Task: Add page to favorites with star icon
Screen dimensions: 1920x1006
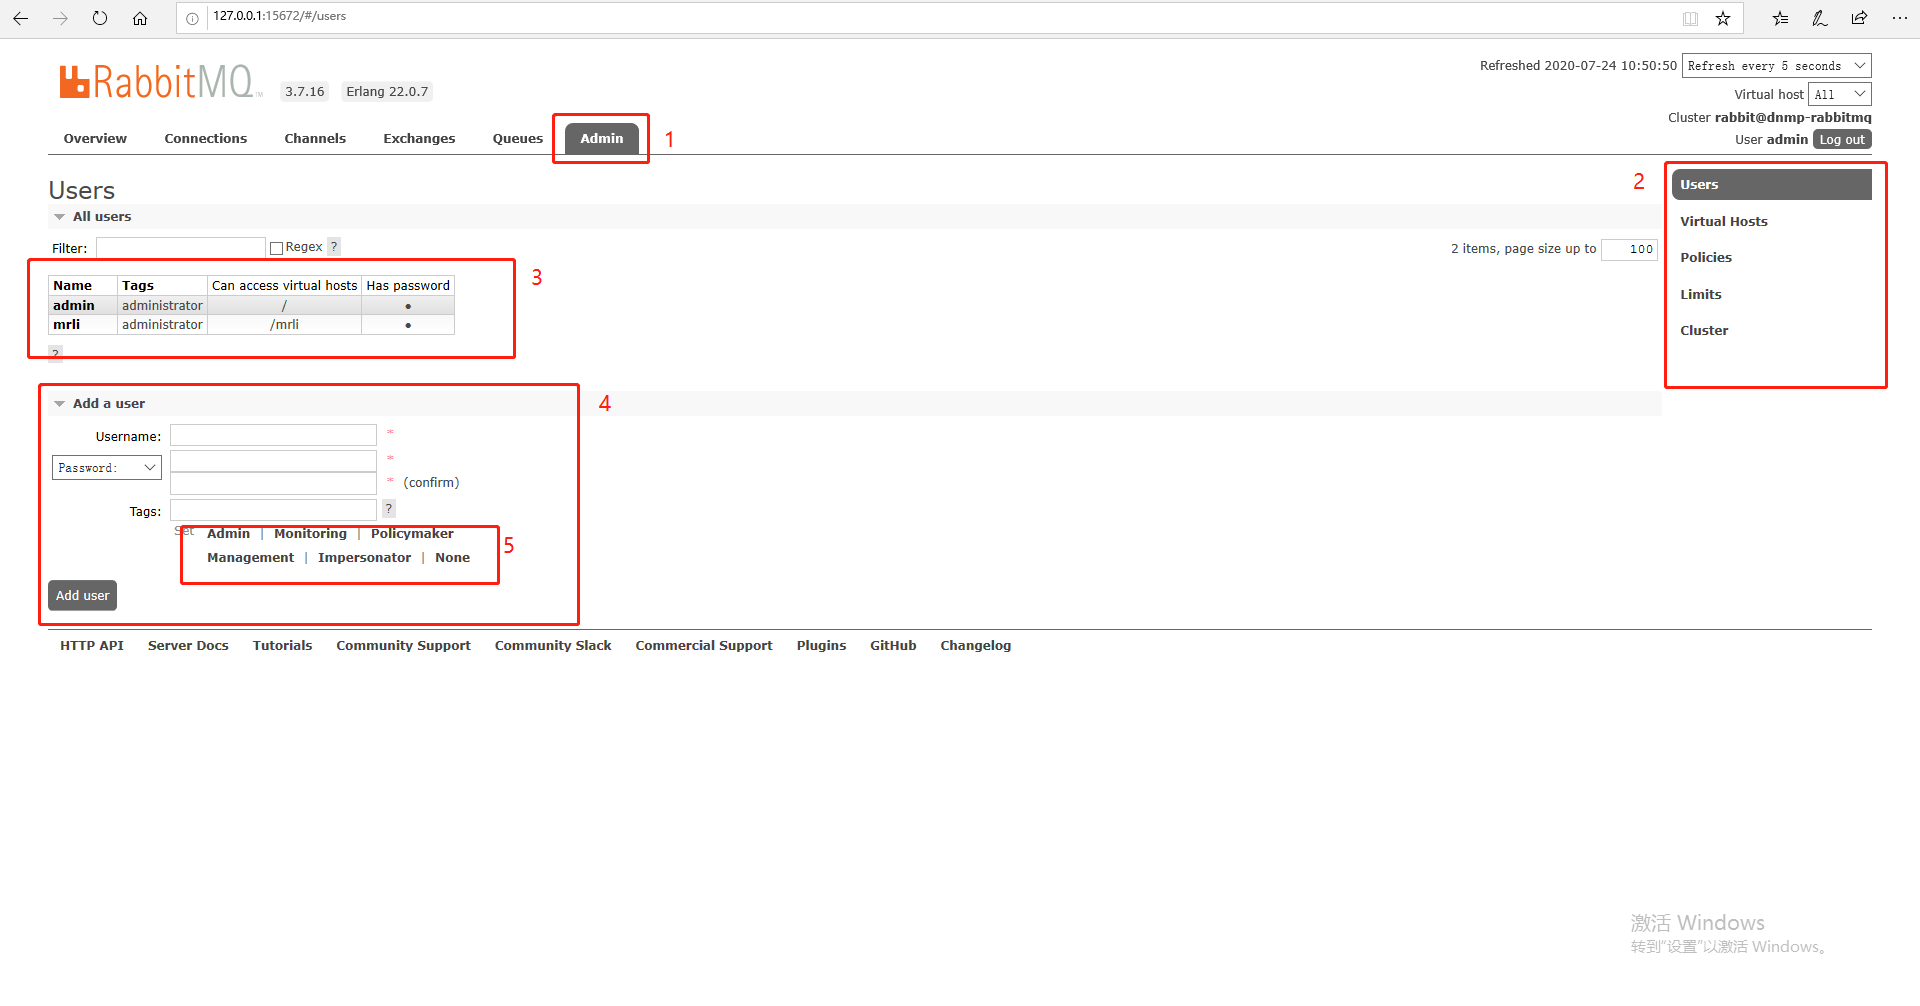Action: [x=1723, y=18]
